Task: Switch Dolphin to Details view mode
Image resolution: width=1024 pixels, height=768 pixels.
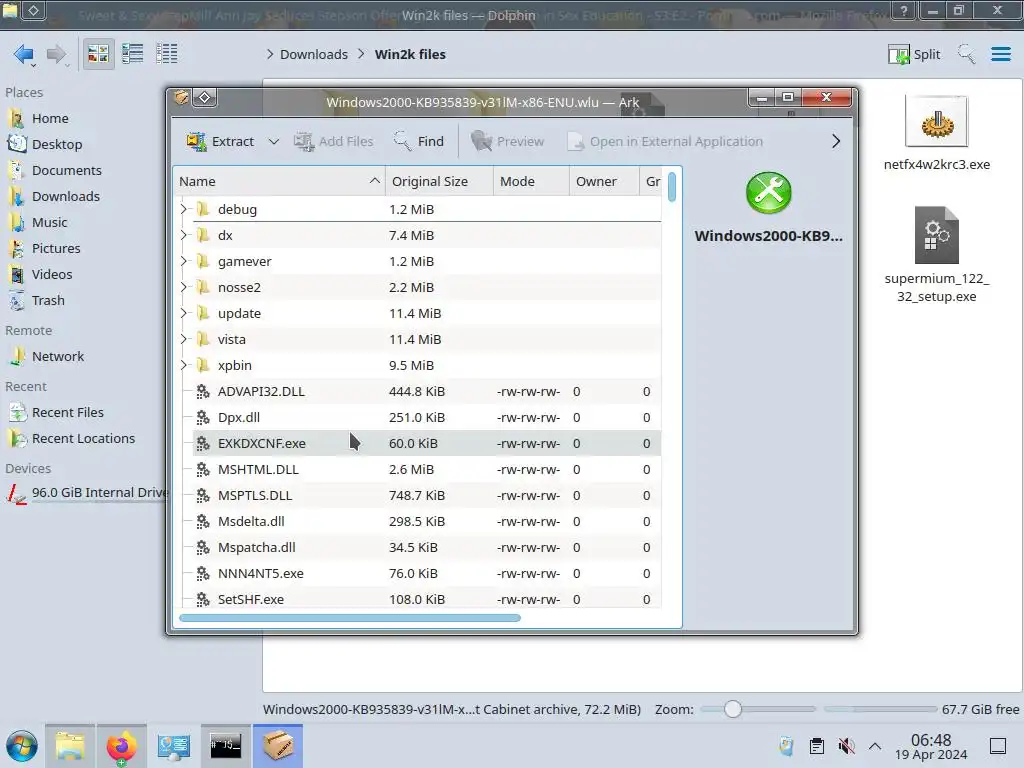Action: [x=167, y=54]
